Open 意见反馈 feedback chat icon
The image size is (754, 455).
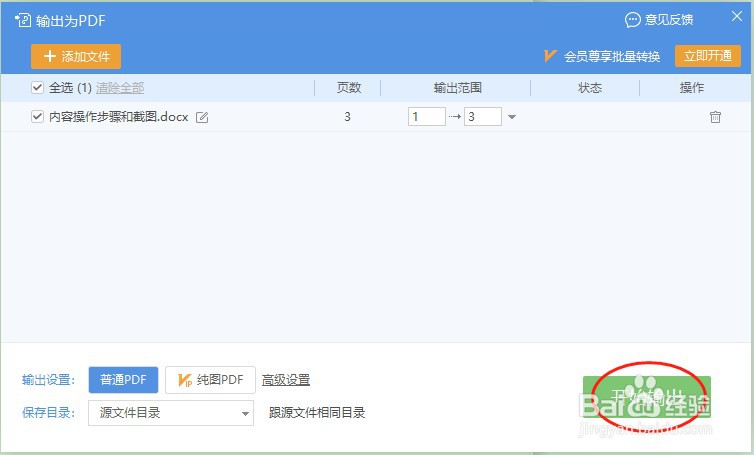[x=632, y=20]
